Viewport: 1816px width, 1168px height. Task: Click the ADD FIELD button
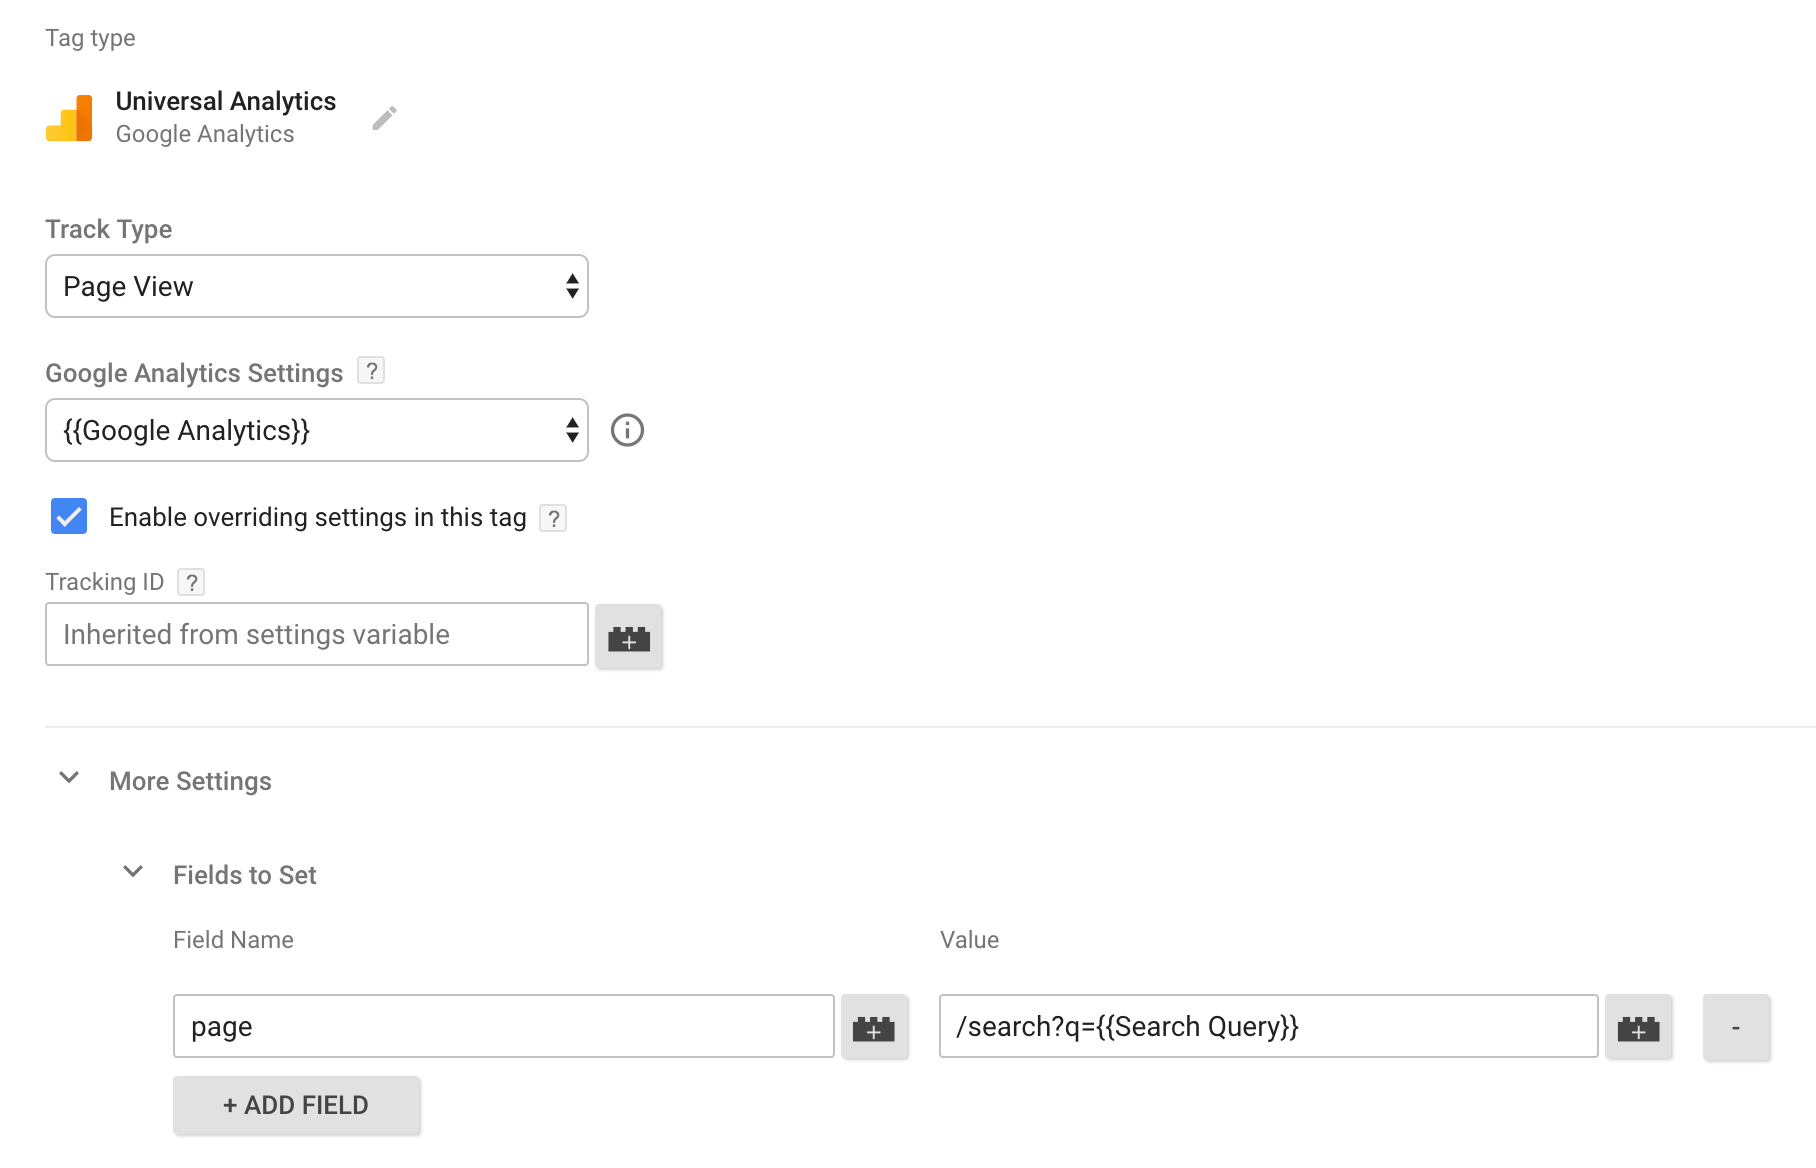[296, 1105]
